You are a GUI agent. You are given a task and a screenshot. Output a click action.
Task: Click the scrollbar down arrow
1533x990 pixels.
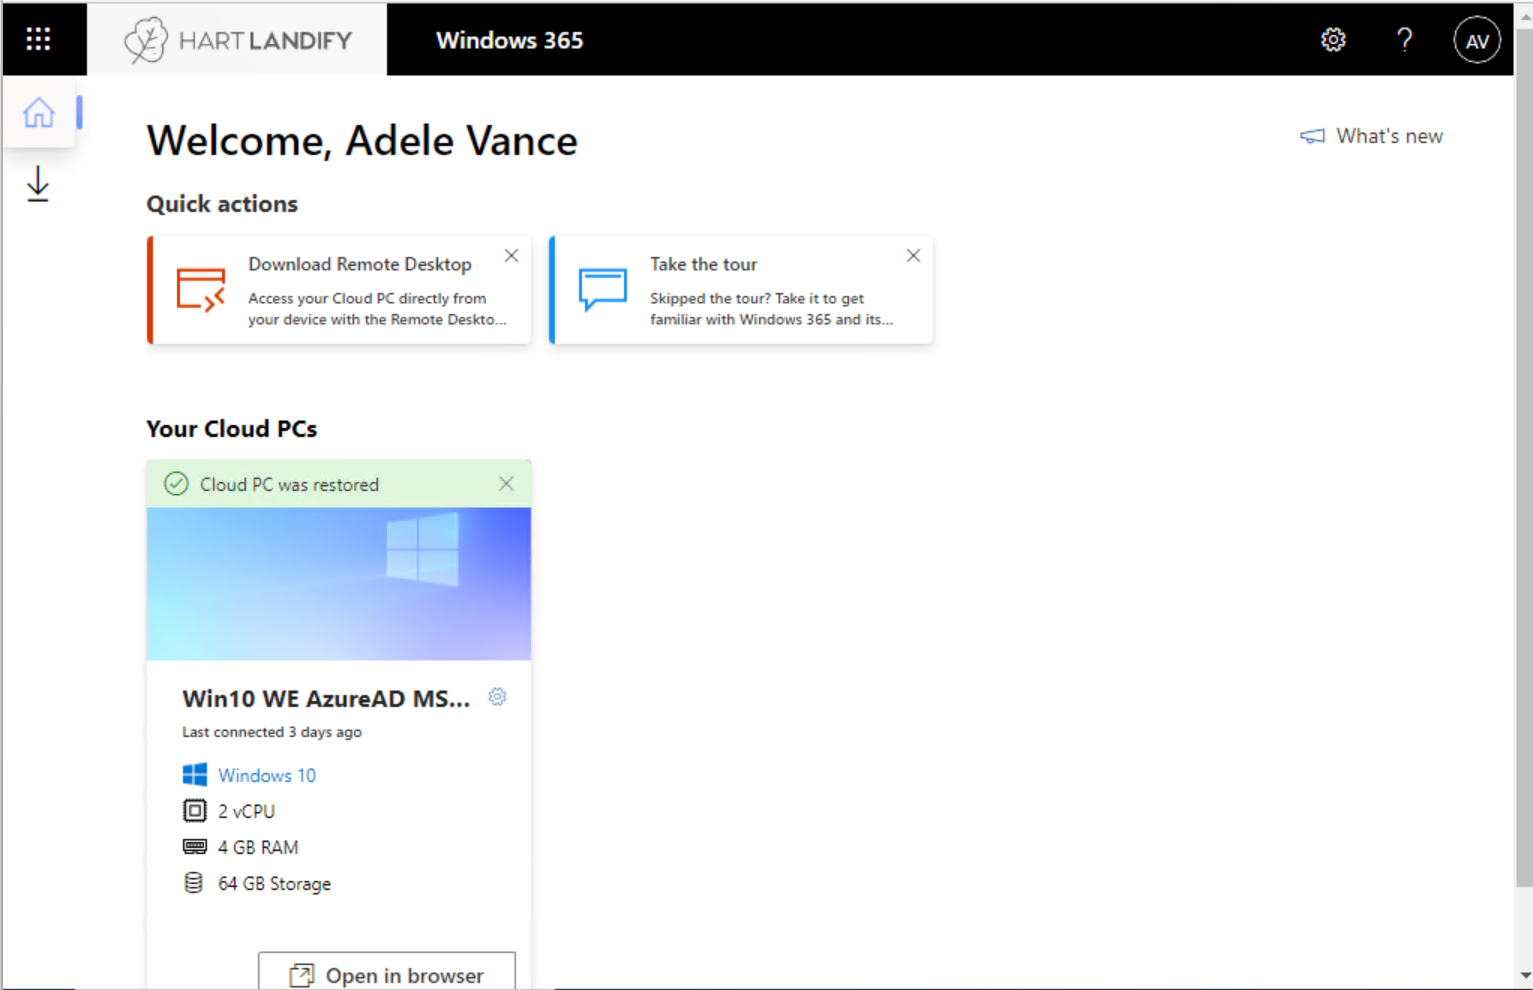coord(1524,975)
